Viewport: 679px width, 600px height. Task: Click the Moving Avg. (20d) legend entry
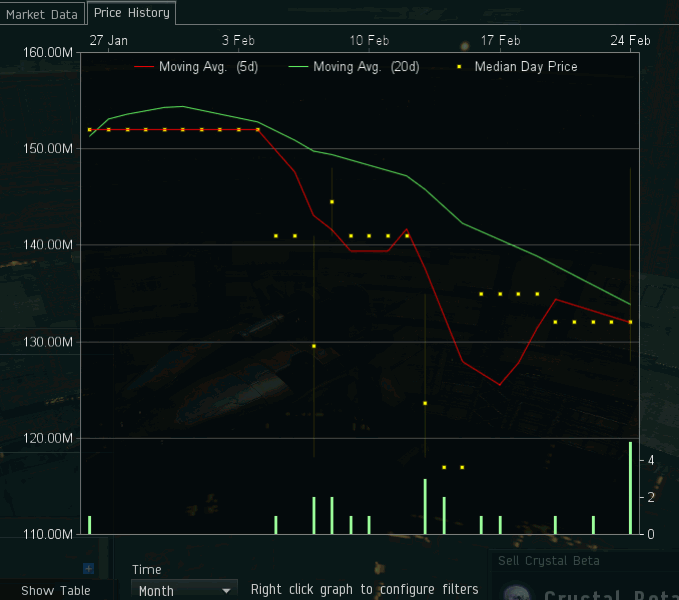(353, 67)
